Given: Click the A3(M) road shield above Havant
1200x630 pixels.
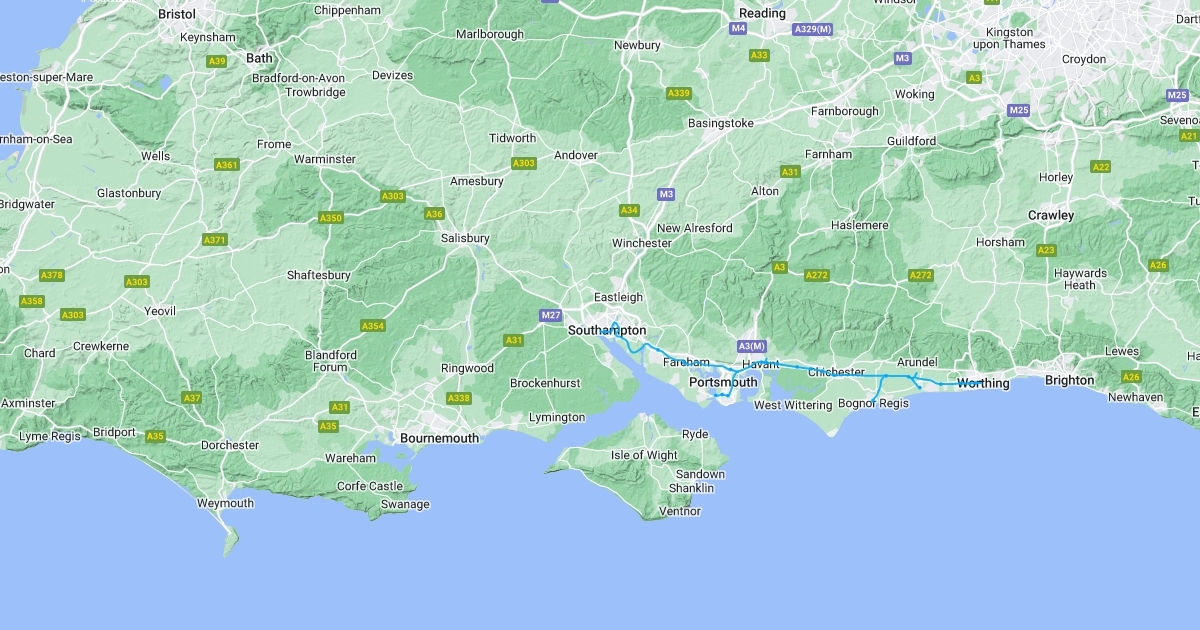Looking at the screenshot, I should pos(751,346).
